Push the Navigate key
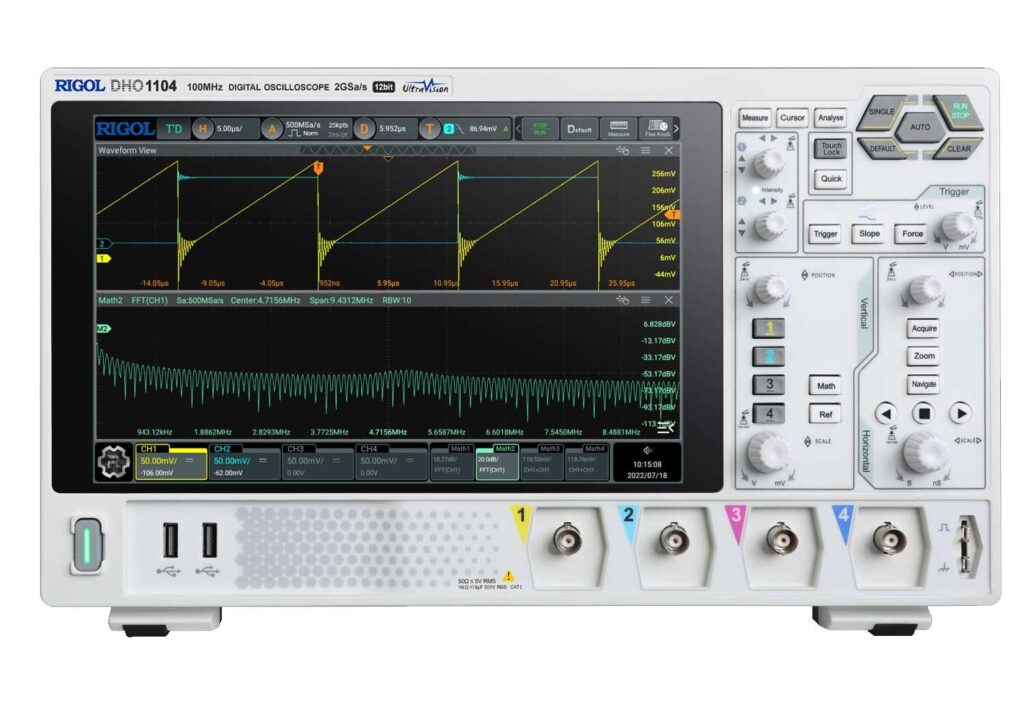Screen dimensions: 1024x724 pos(923,385)
